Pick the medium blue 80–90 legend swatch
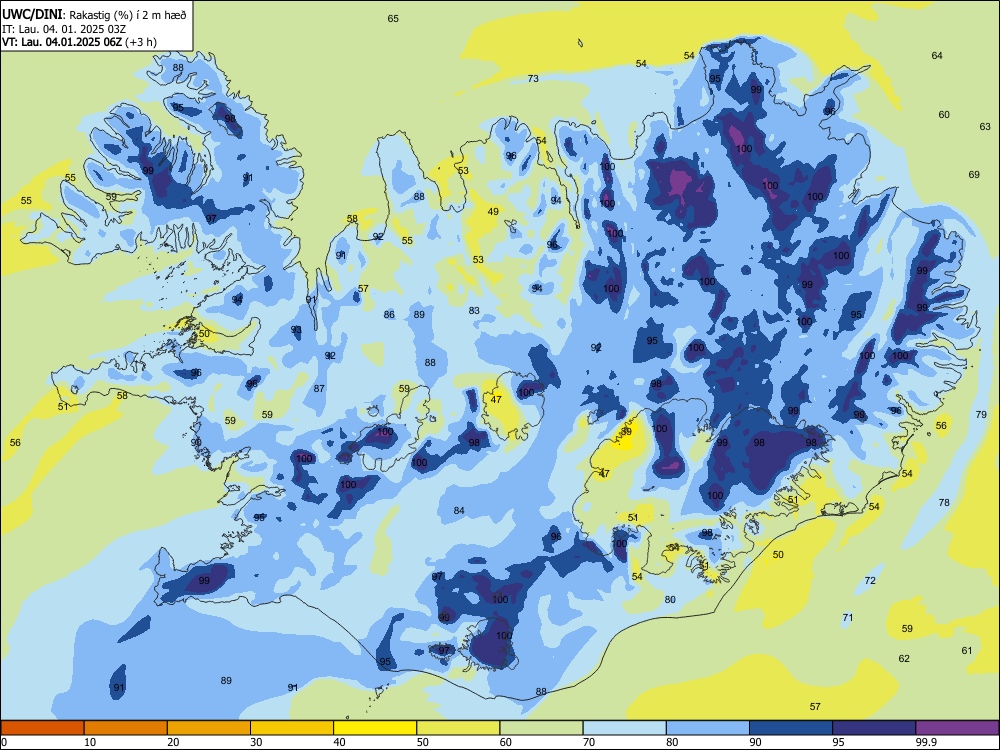1000x750 pixels. pos(708,728)
